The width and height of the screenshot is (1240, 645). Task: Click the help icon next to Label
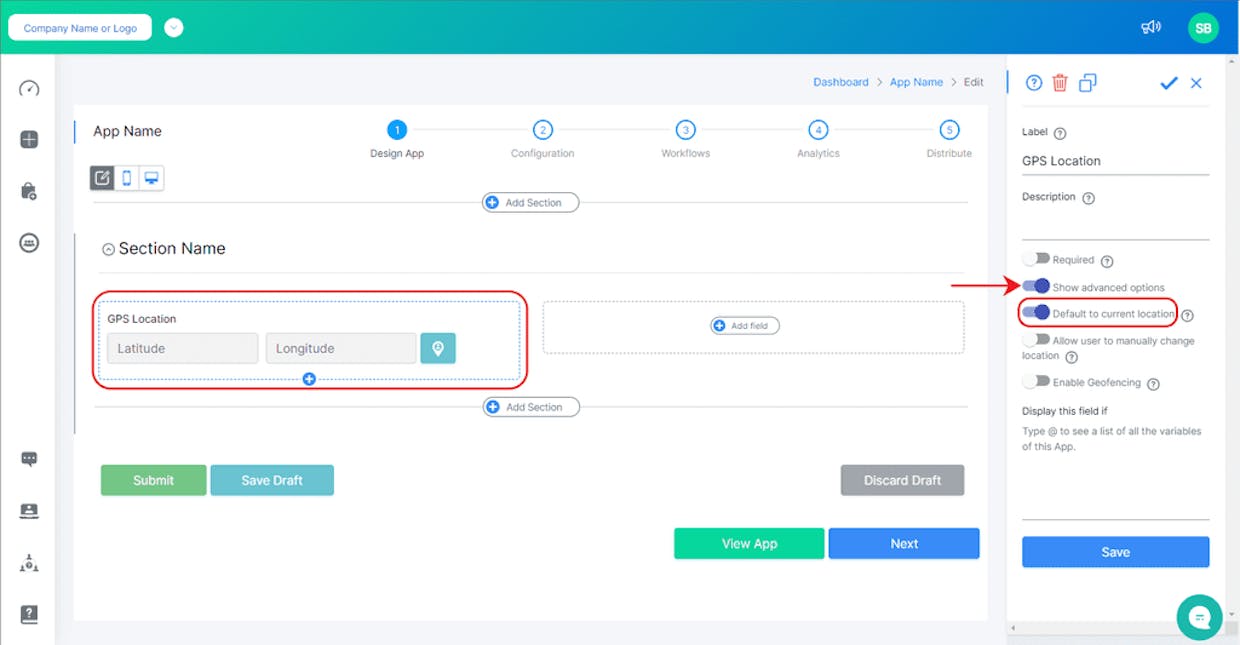pyautogui.click(x=1060, y=133)
